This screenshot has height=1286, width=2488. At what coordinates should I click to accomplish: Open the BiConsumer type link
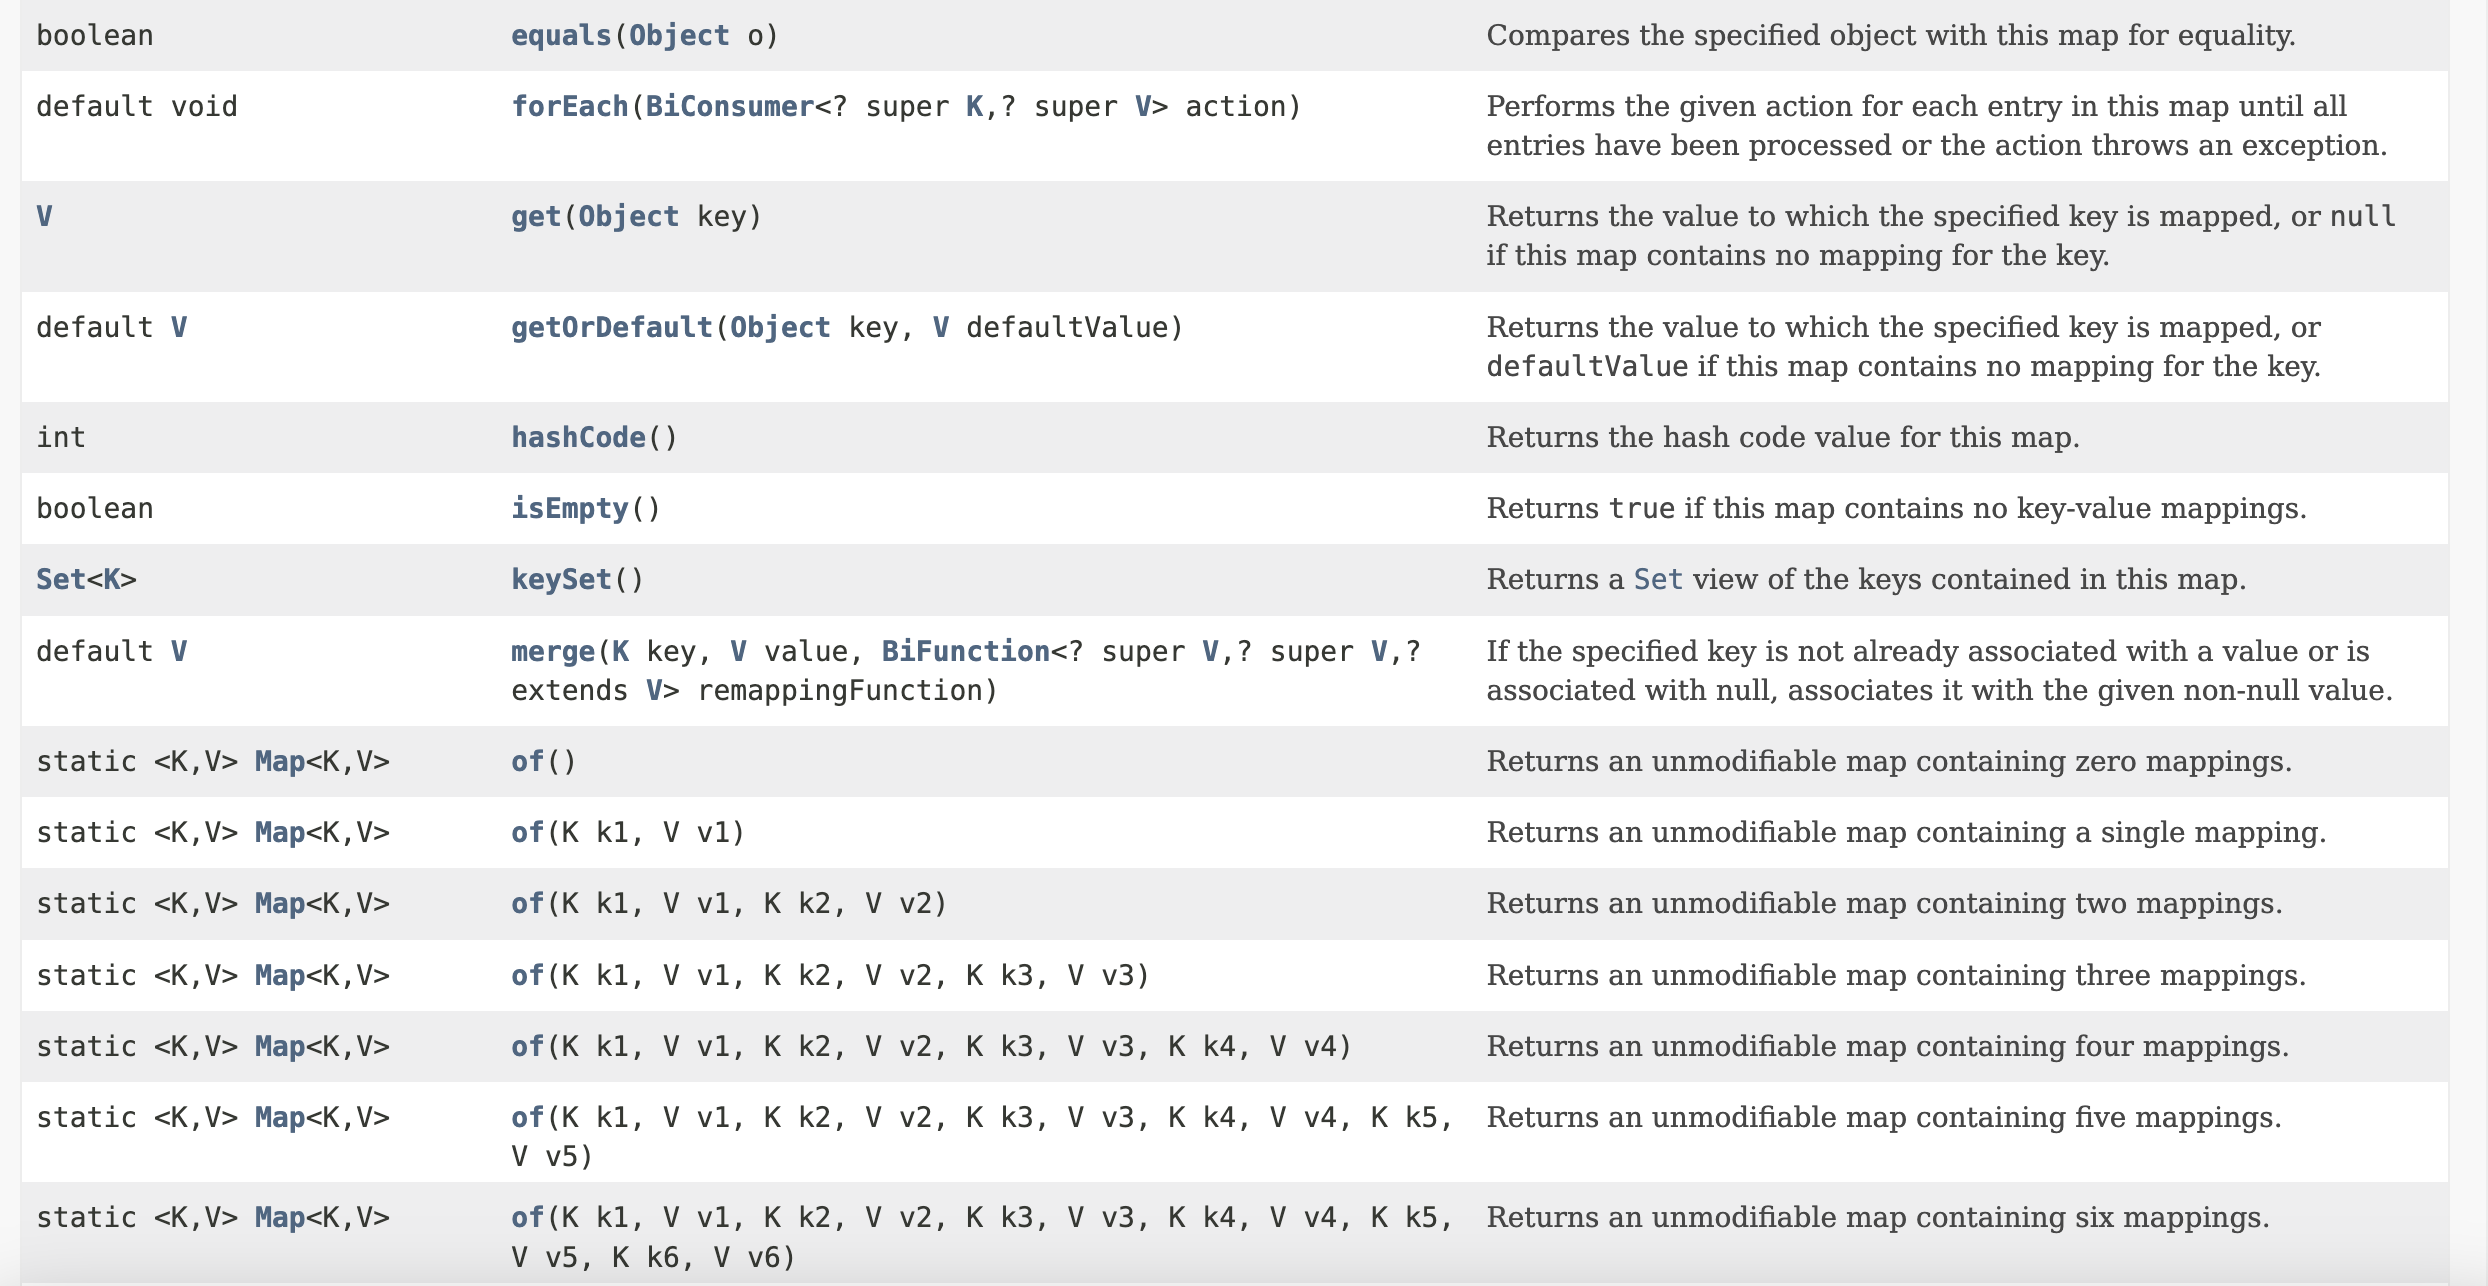[x=729, y=107]
